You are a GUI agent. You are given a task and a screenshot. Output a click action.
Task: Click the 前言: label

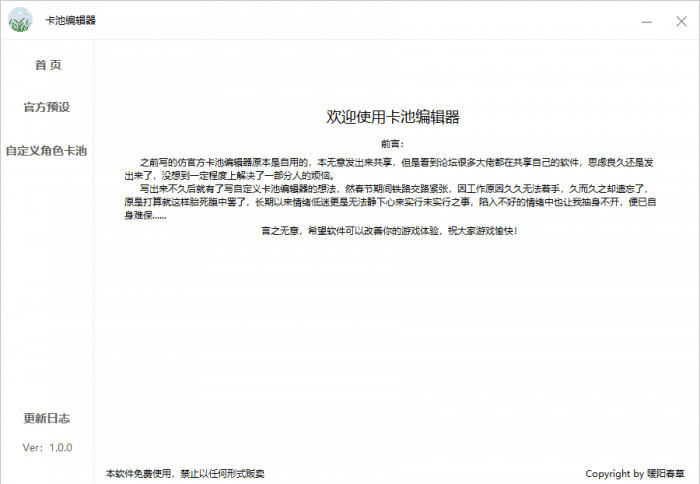392,144
